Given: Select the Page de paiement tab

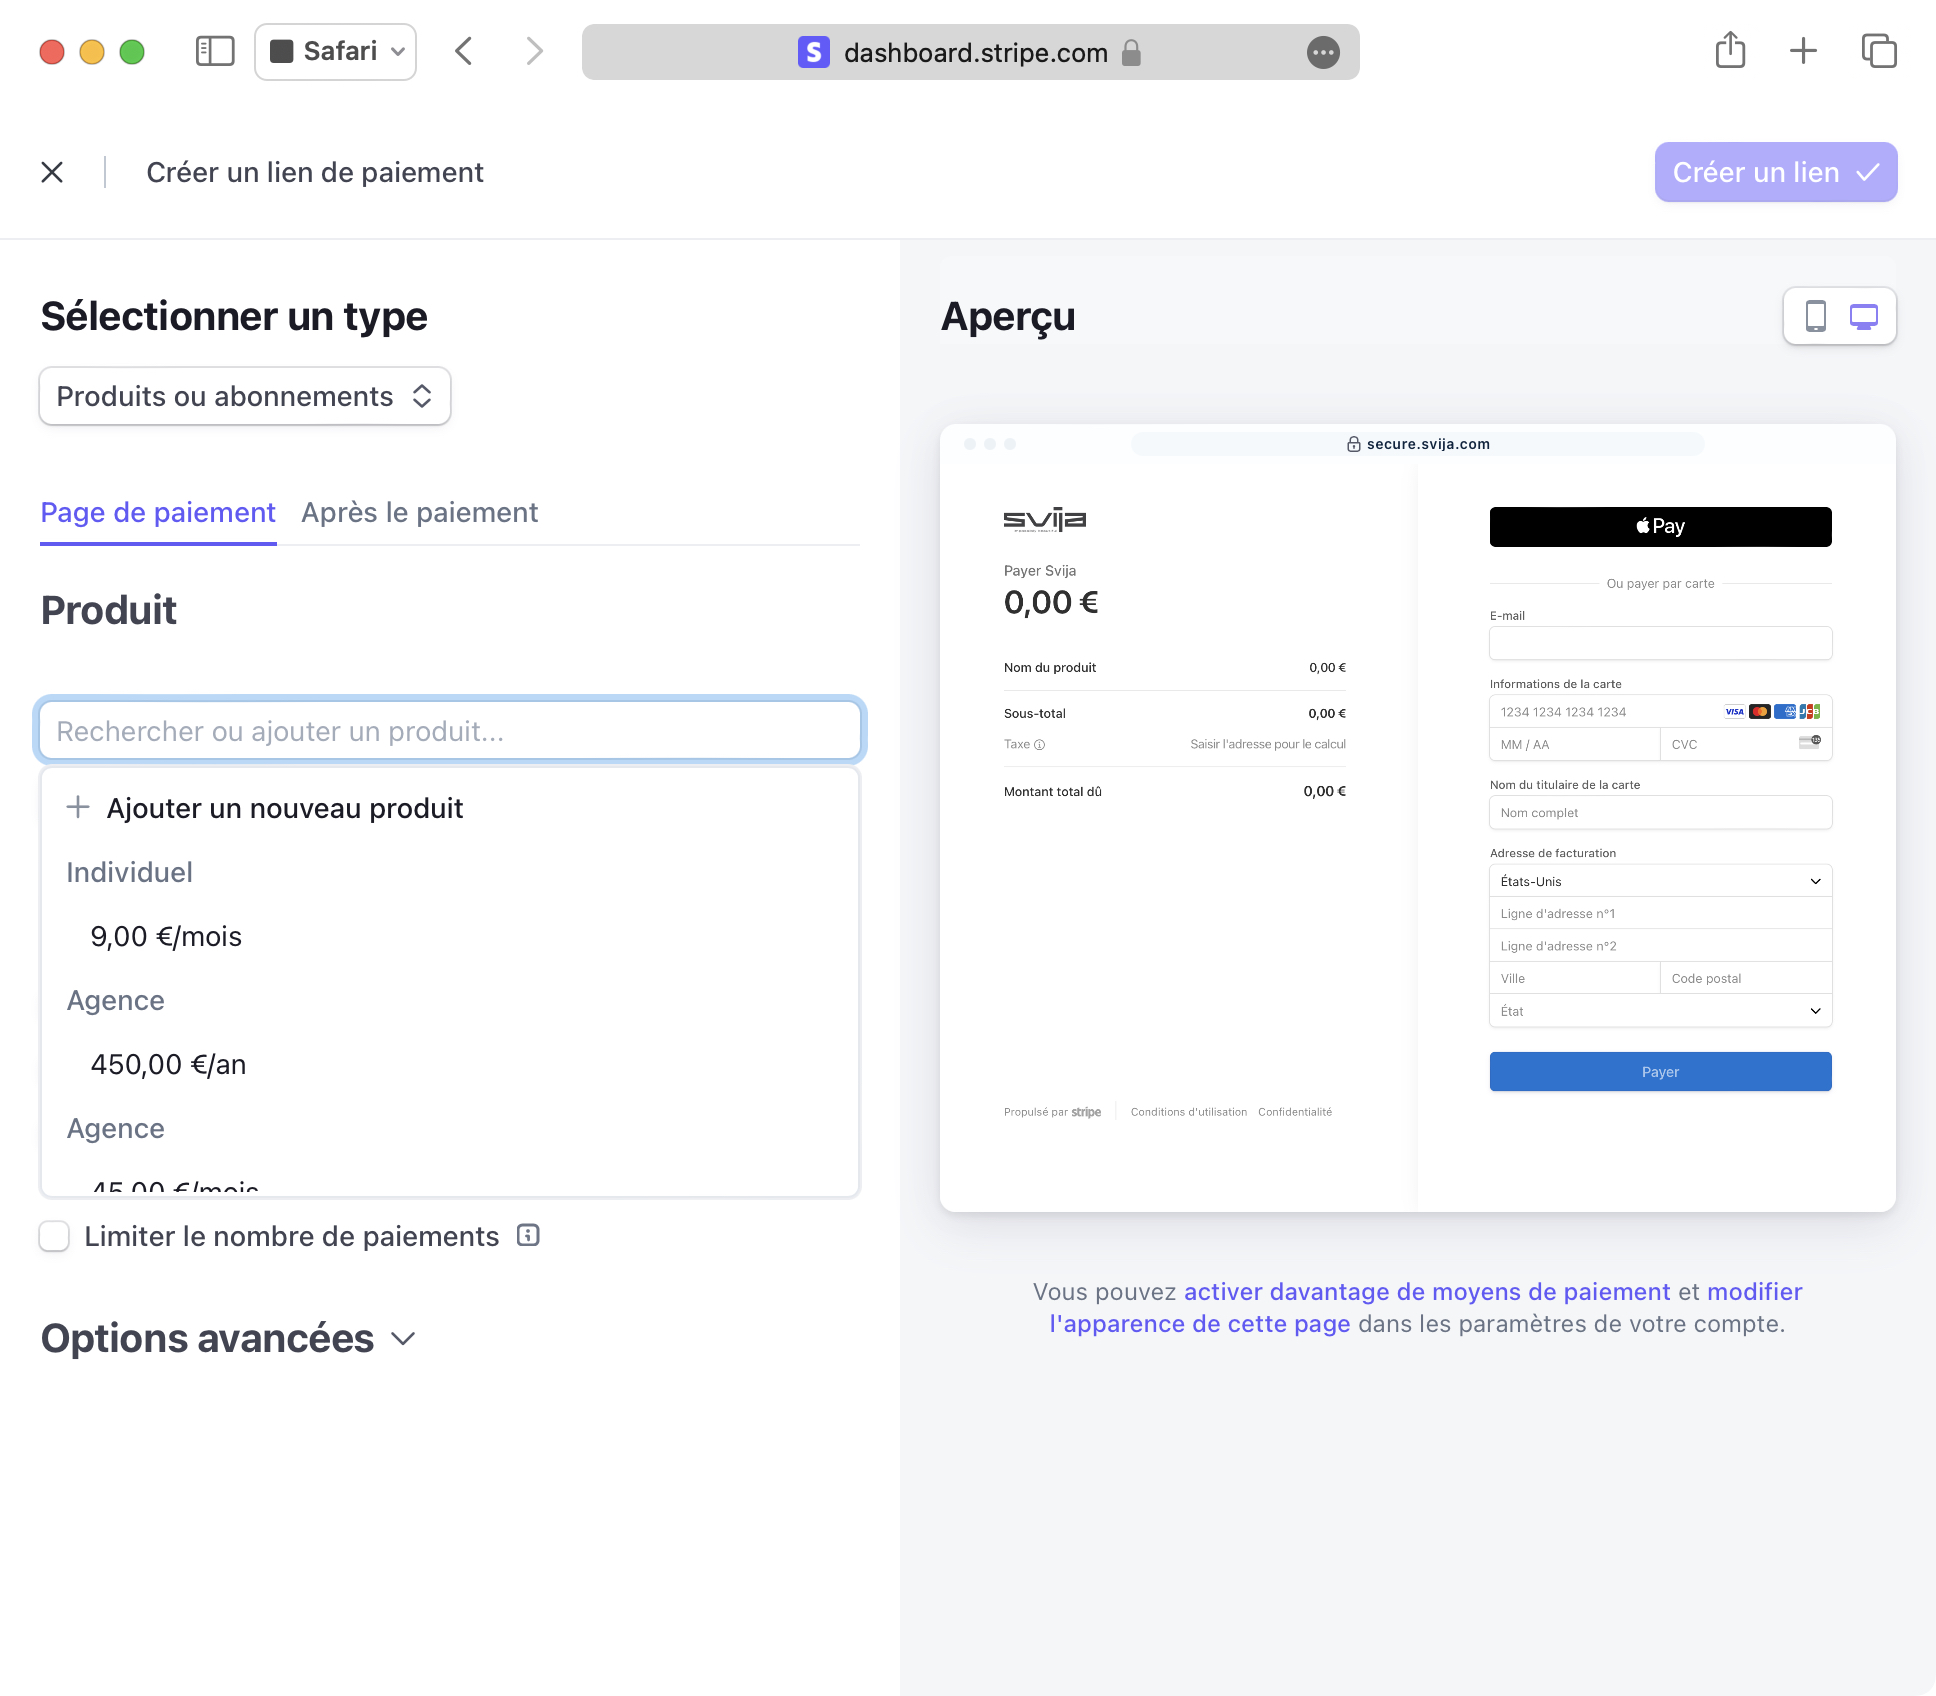Looking at the screenshot, I should [x=158, y=512].
